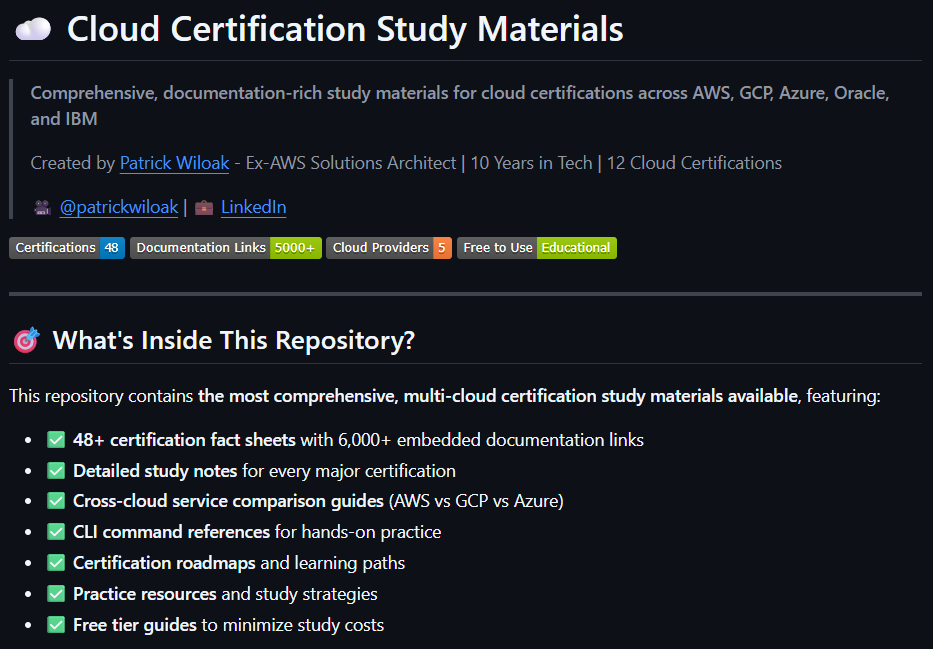
Task: Click the text 'Cross-cloud service comparison guides'
Action: pos(228,501)
